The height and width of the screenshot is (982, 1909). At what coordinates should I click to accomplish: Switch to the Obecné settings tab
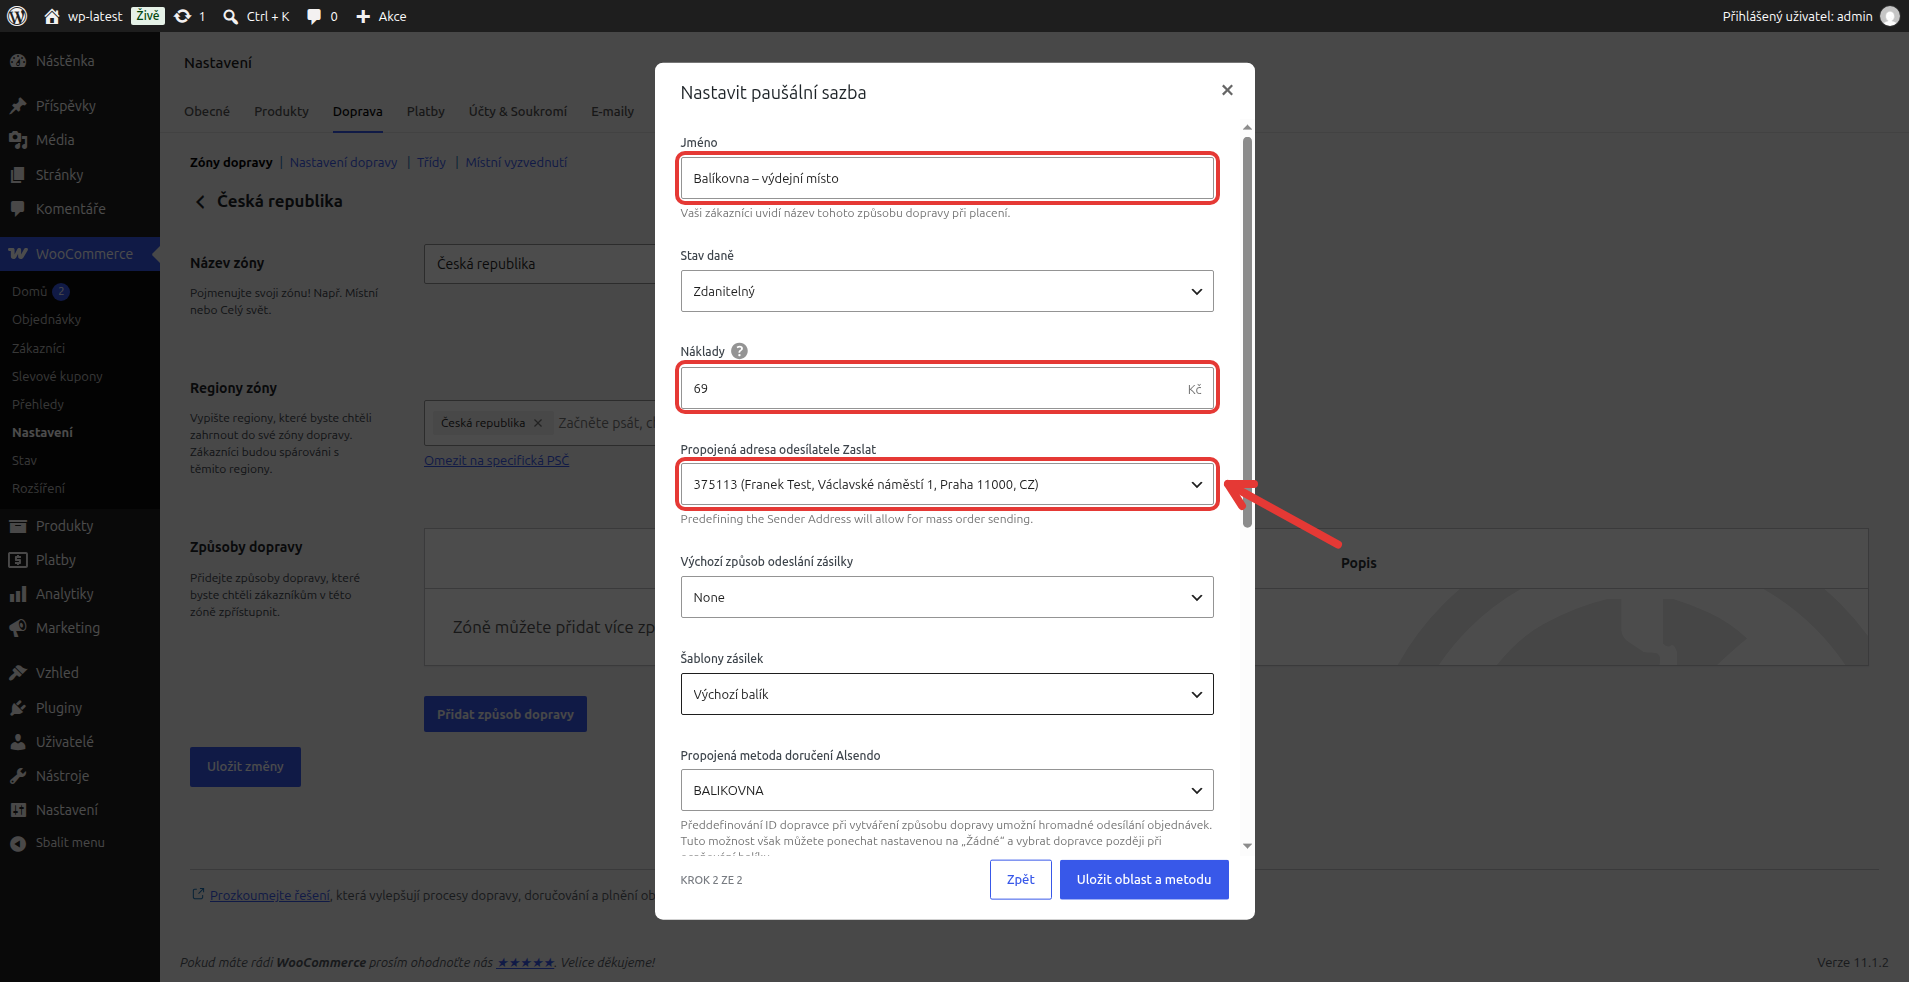pos(207,111)
